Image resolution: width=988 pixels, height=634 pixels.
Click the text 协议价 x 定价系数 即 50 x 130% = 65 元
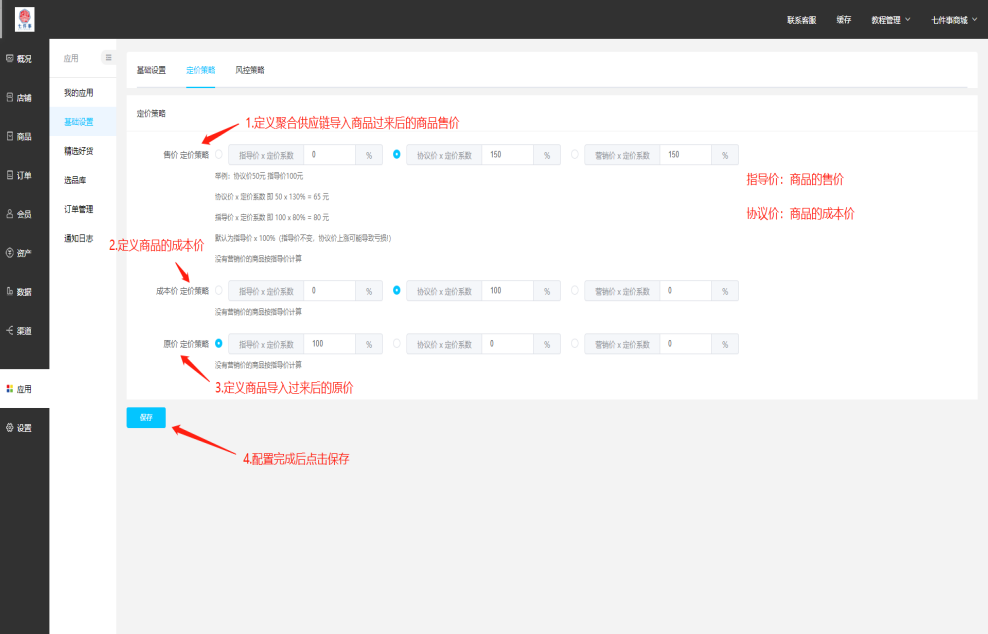[x=272, y=197]
